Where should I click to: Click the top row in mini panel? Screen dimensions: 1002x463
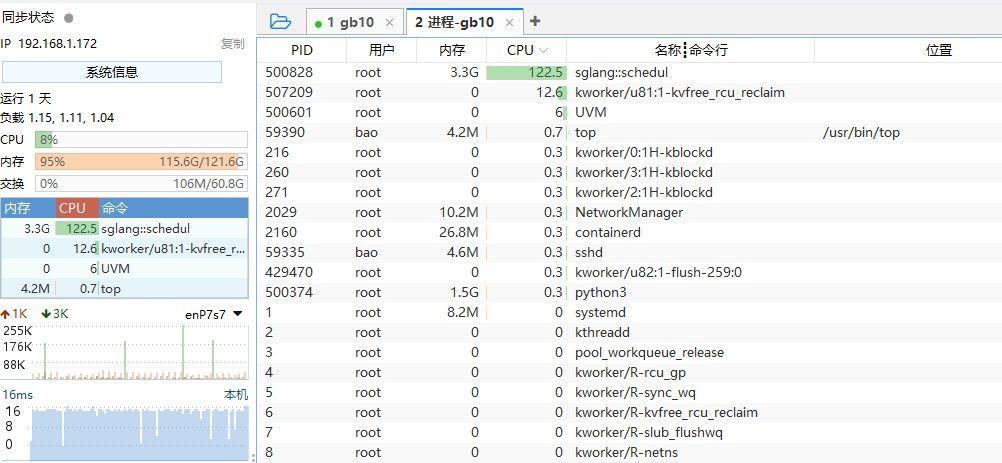point(125,289)
